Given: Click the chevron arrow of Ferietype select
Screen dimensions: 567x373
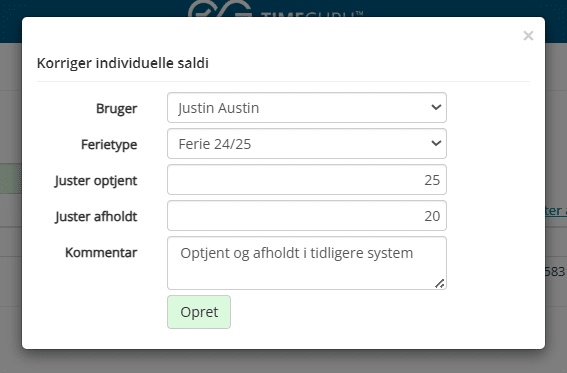Looking at the screenshot, I should pos(436,143).
